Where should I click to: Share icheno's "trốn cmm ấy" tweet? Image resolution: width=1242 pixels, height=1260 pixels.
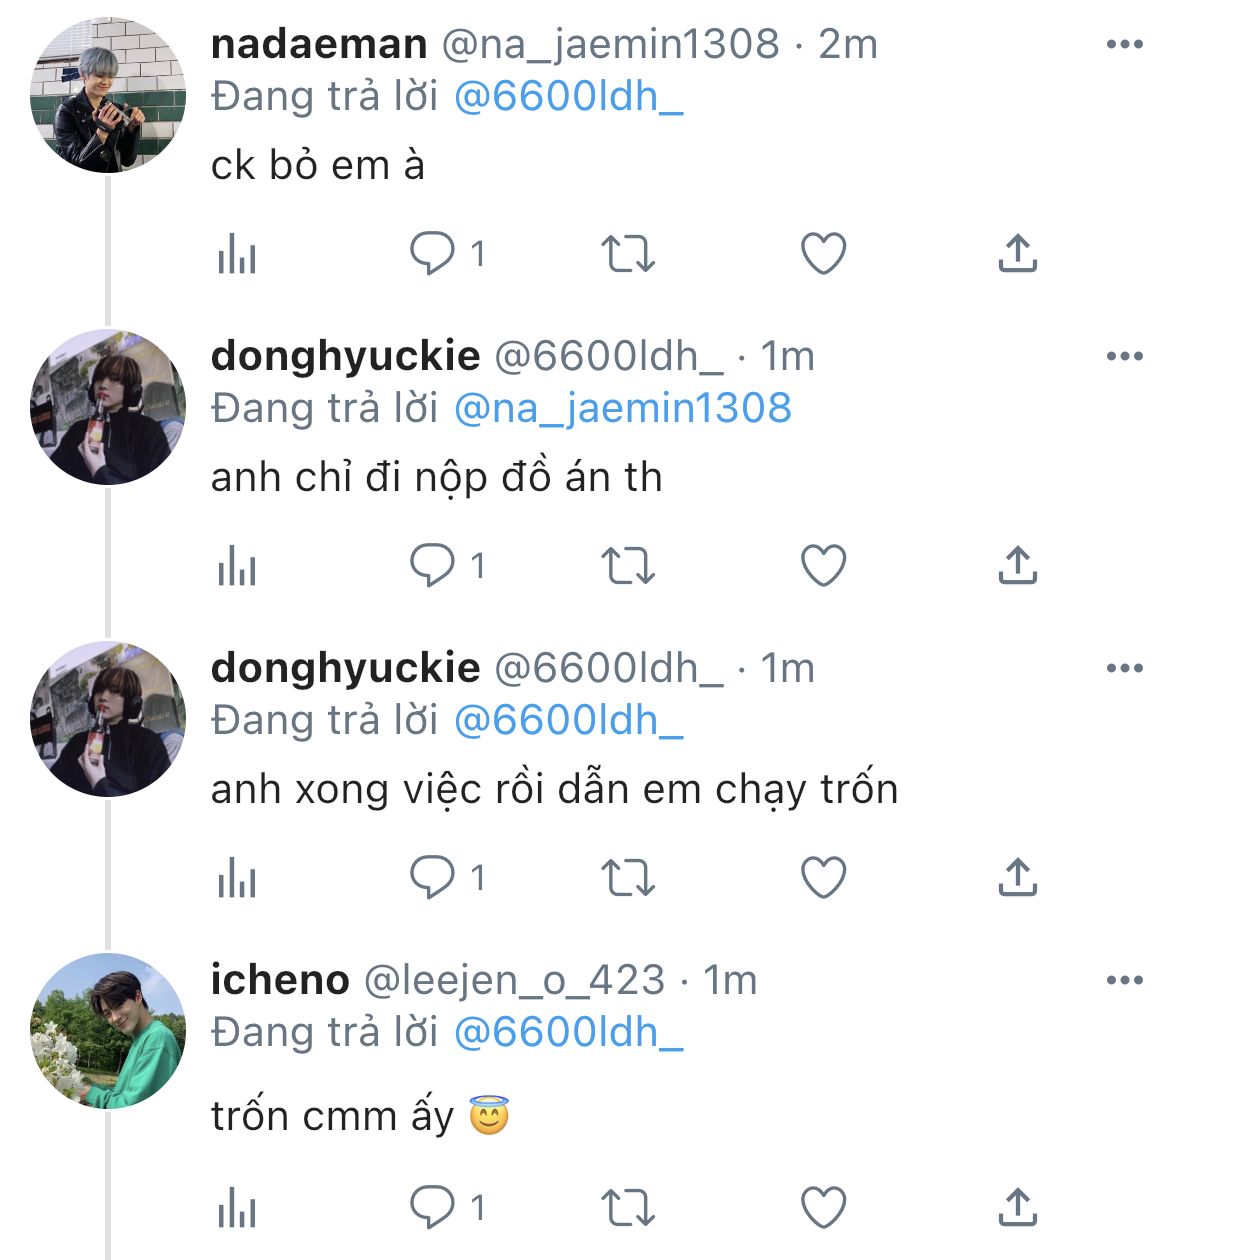[x=1017, y=1208]
